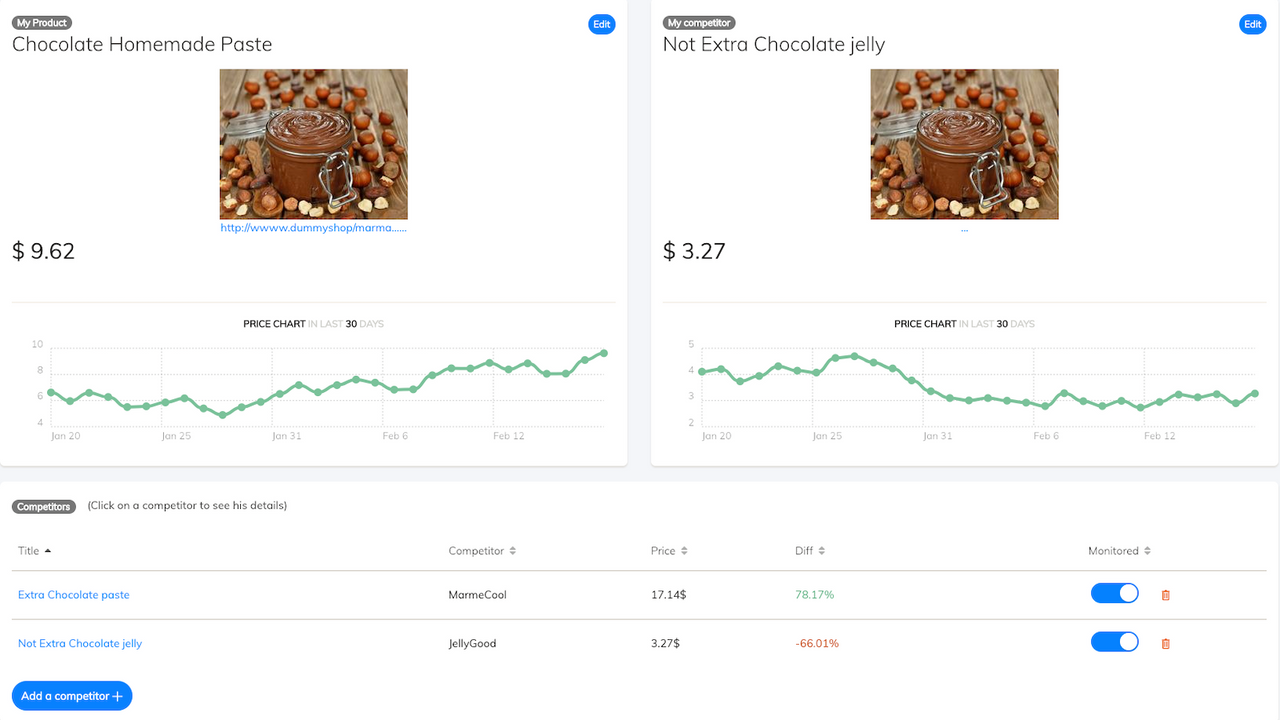Screen dimensions: 1280x720
Task: Open the Extra Chocolate paste link
Action: [73, 594]
